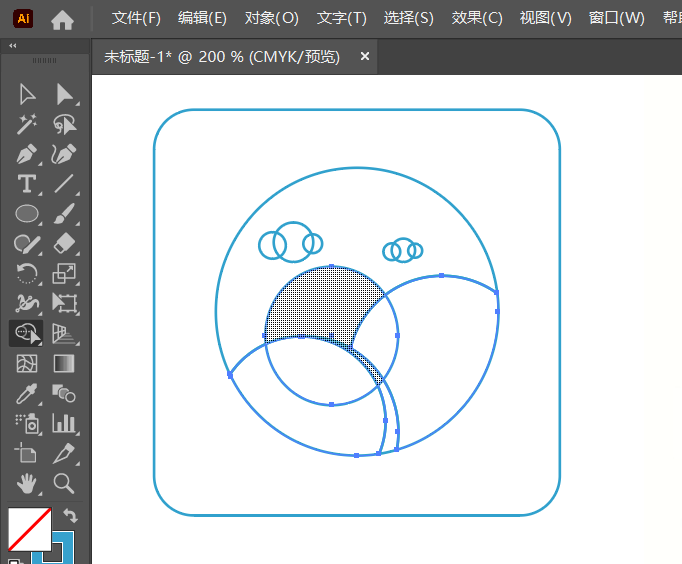Open the 编辑(E) menu
Image resolution: width=682 pixels, height=564 pixels.
pyautogui.click(x=202, y=18)
